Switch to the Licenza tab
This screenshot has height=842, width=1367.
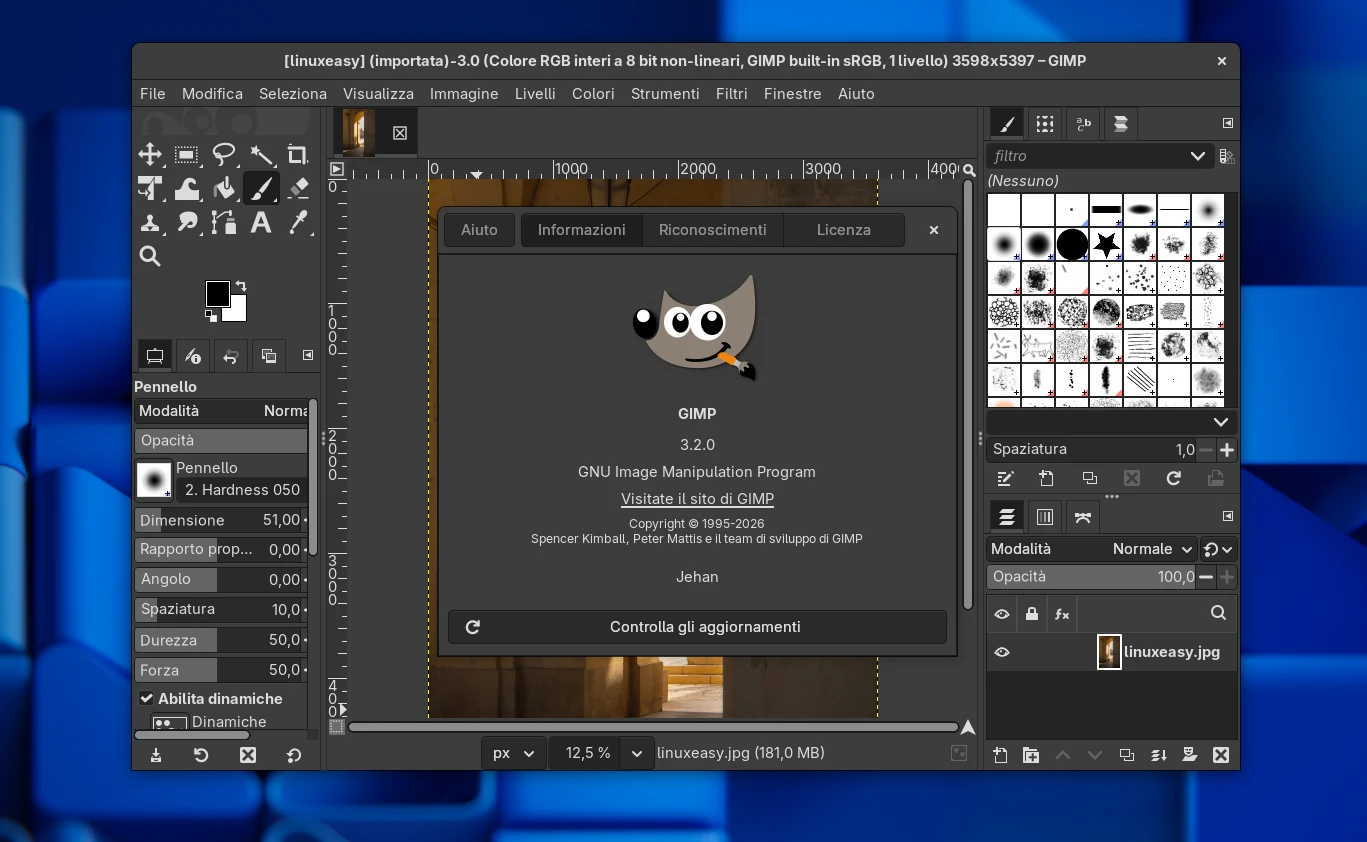point(843,230)
